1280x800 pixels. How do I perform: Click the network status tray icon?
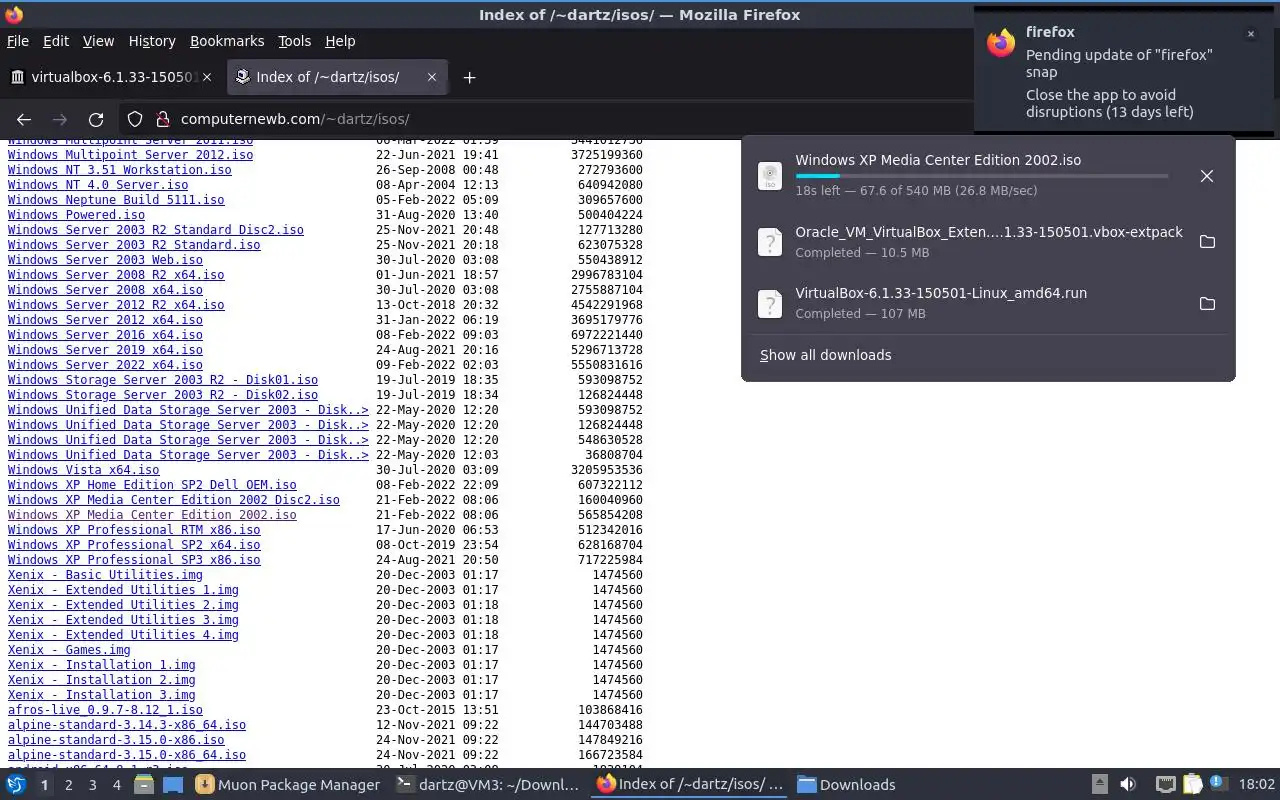coord(1166,785)
